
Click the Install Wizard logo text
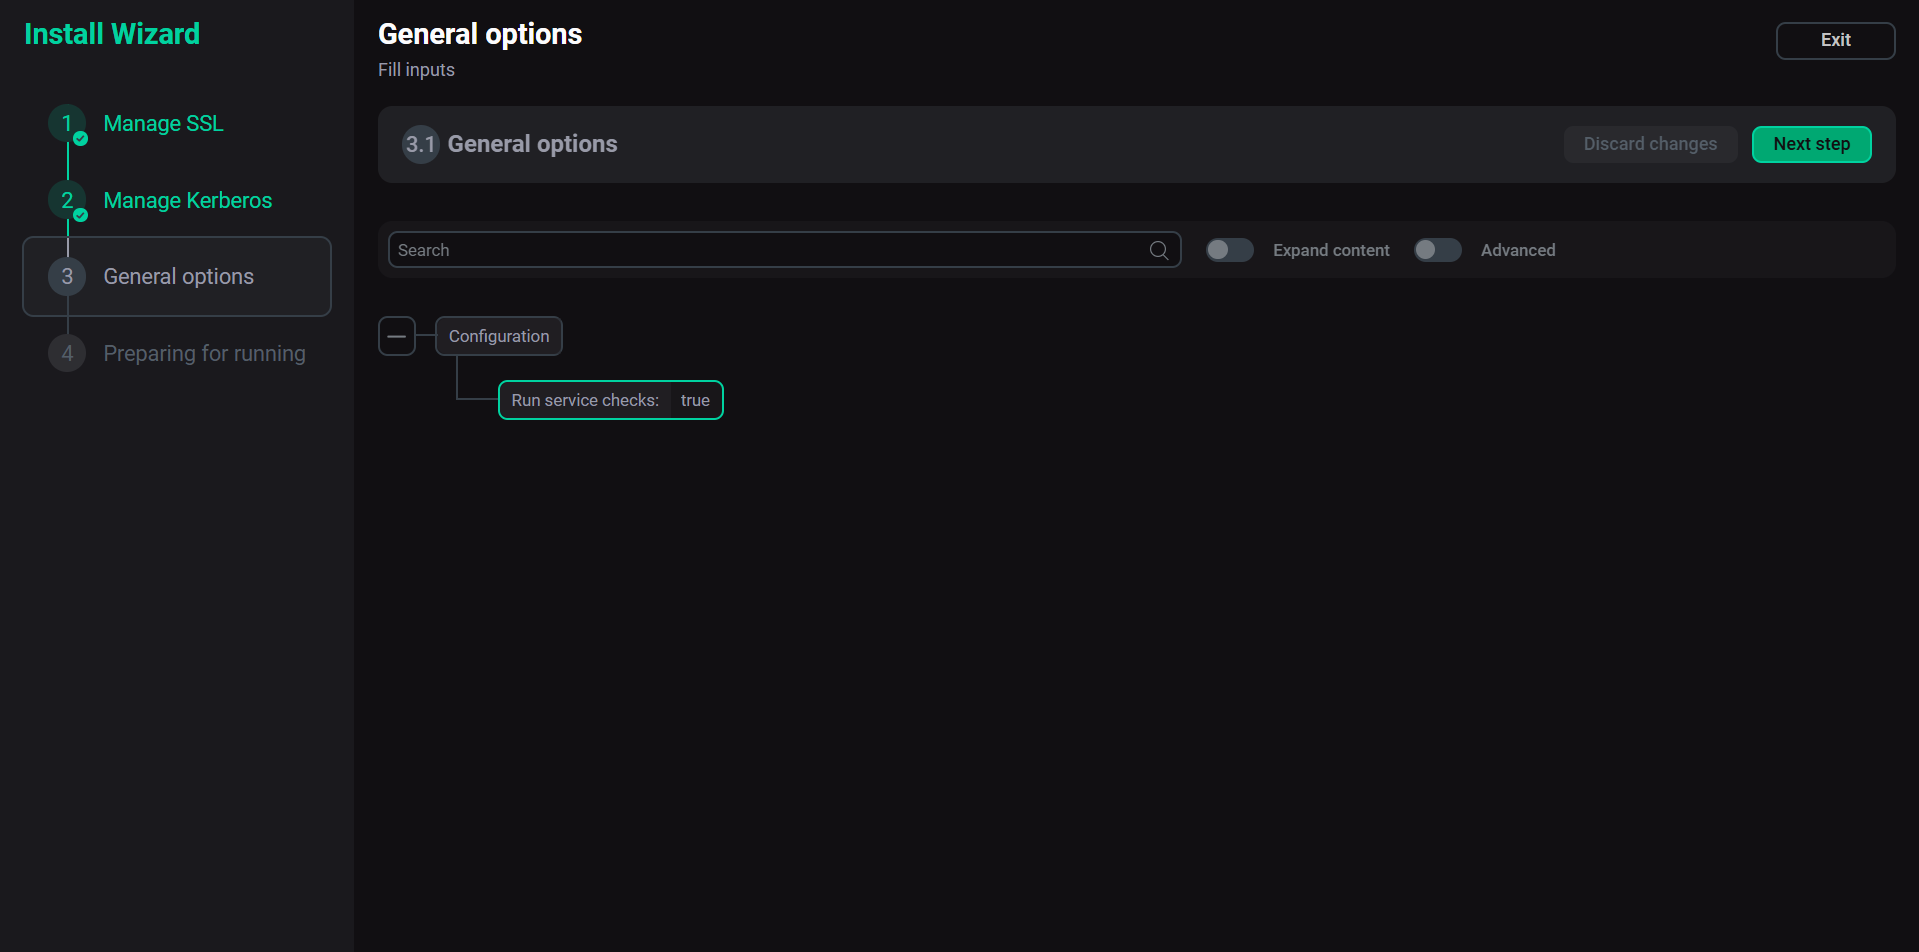tap(112, 34)
